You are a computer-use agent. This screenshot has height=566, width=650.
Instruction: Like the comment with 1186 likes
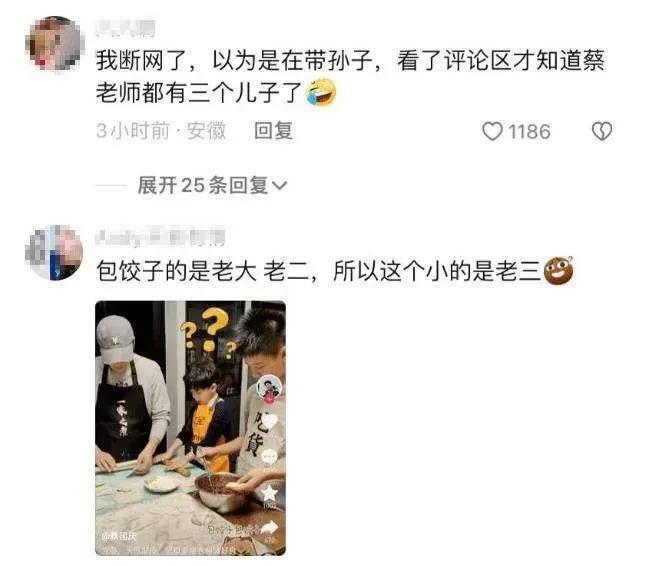click(492, 131)
